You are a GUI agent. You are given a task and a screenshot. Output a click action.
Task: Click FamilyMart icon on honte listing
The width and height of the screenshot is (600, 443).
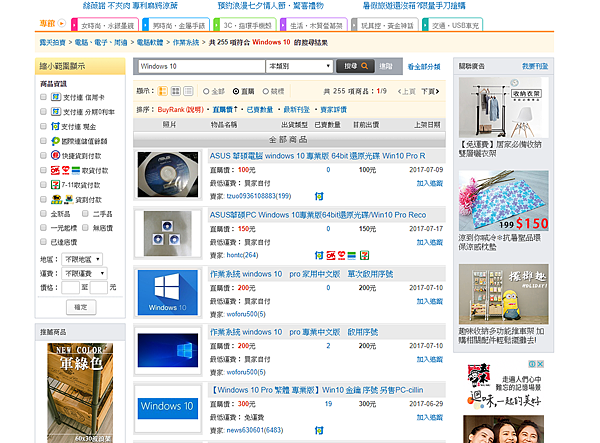(x=352, y=255)
